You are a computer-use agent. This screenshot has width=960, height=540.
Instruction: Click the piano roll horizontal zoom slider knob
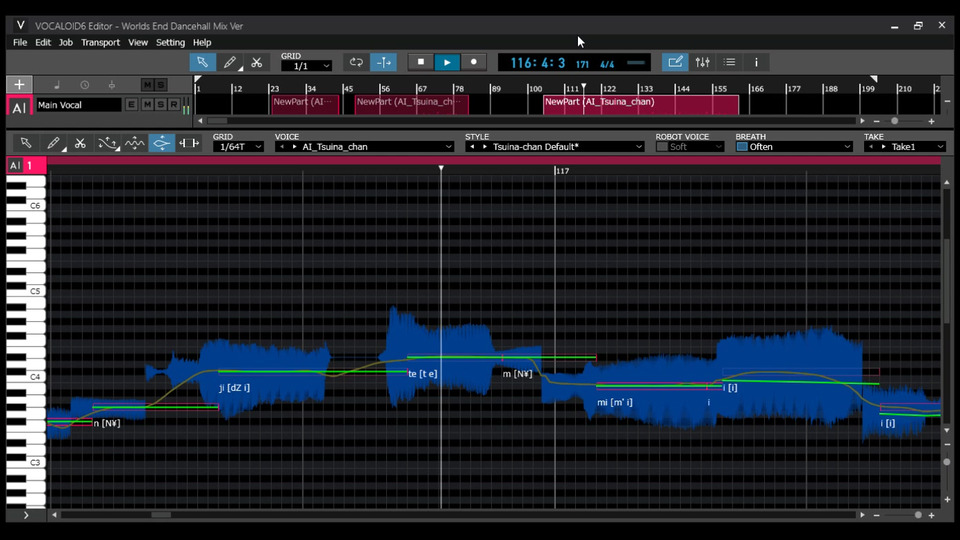(918, 515)
